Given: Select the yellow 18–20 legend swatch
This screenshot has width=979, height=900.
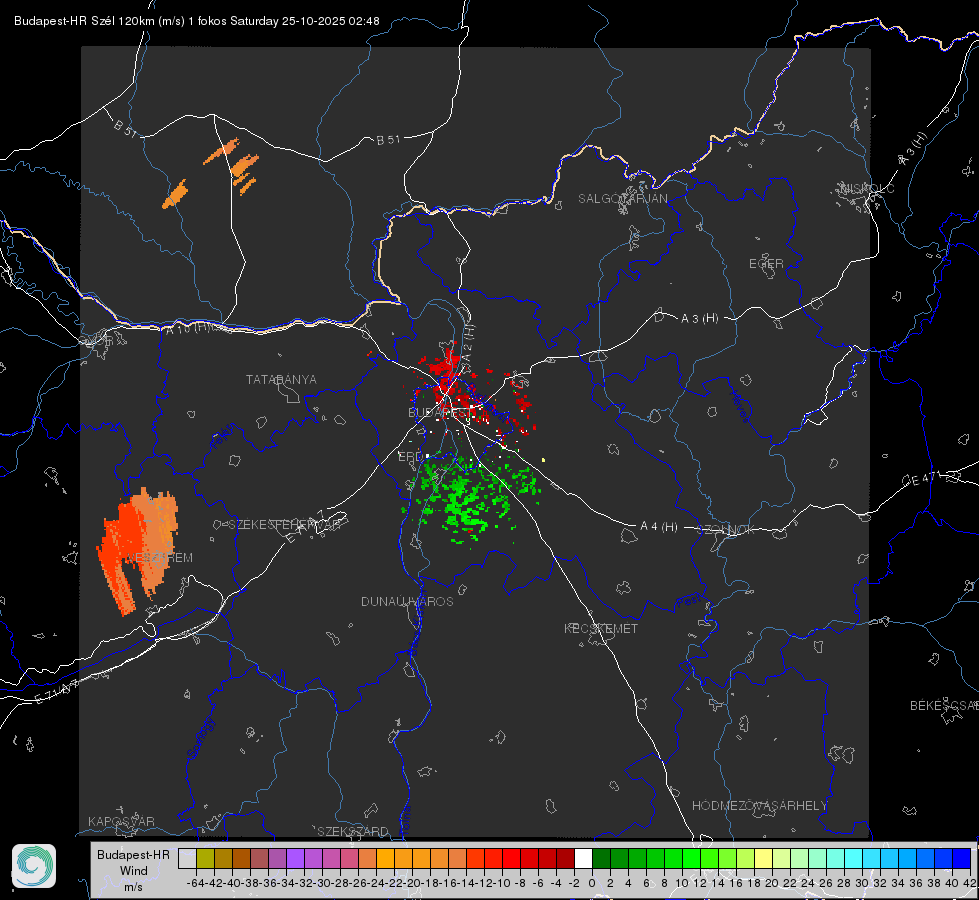Looking at the screenshot, I should coord(763,858).
